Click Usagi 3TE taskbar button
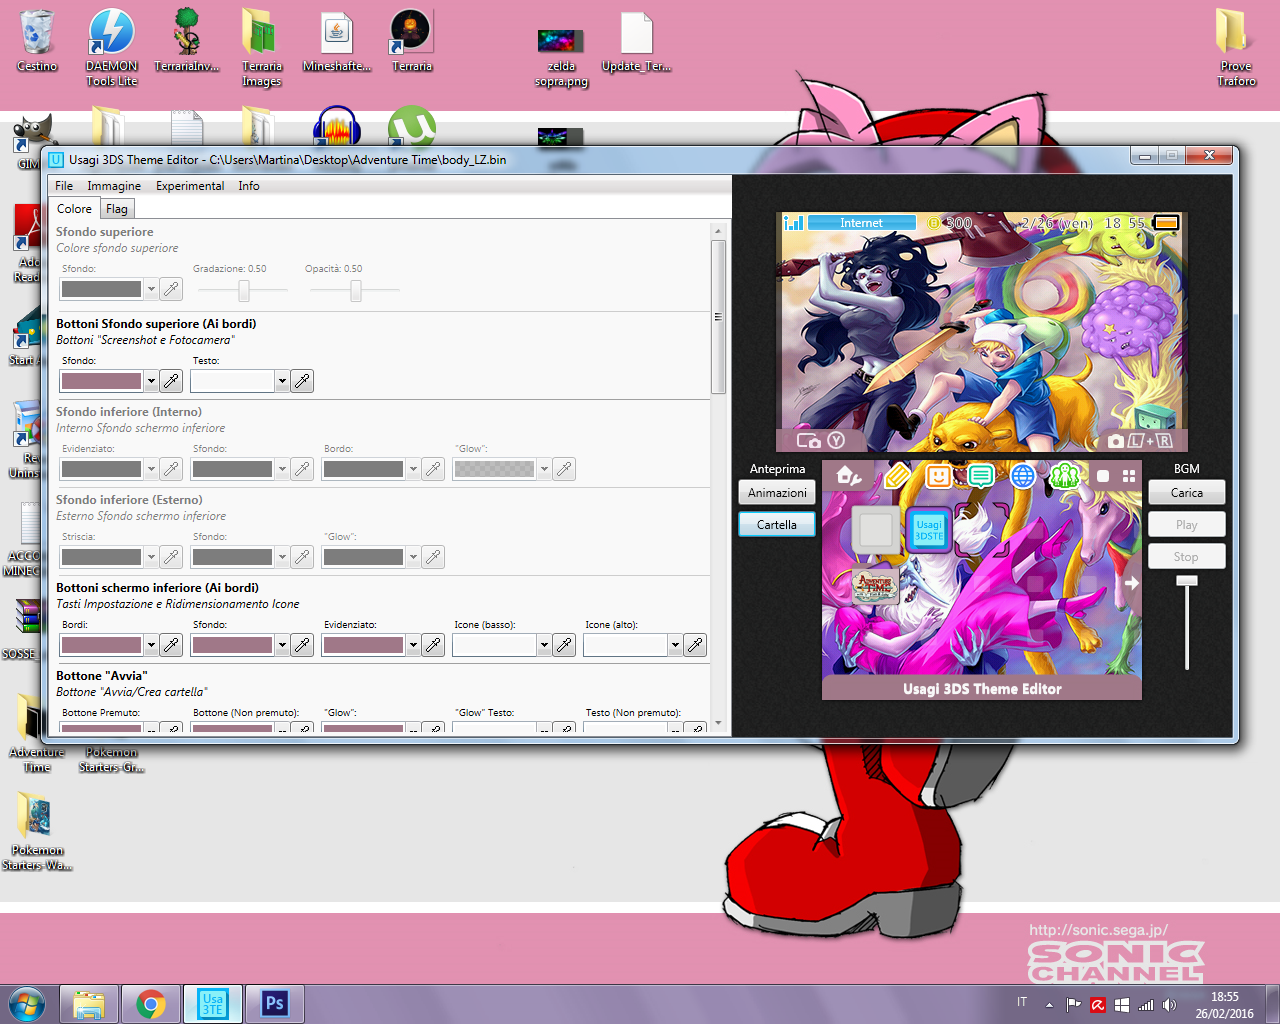The height and width of the screenshot is (1024, 1280). [x=213, y=1004]
